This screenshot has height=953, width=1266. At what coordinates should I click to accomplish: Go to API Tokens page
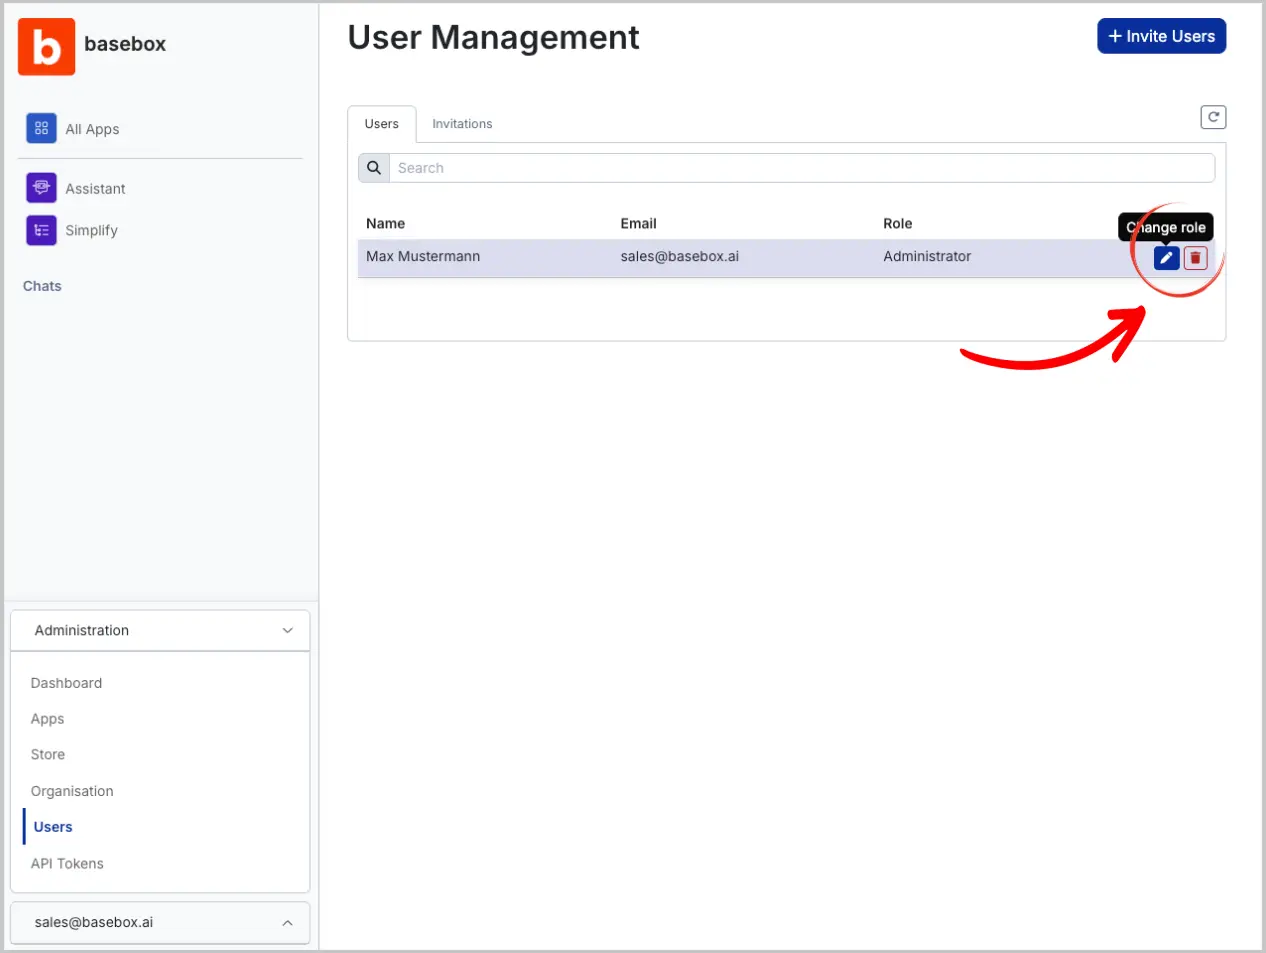tap(67, 863)
